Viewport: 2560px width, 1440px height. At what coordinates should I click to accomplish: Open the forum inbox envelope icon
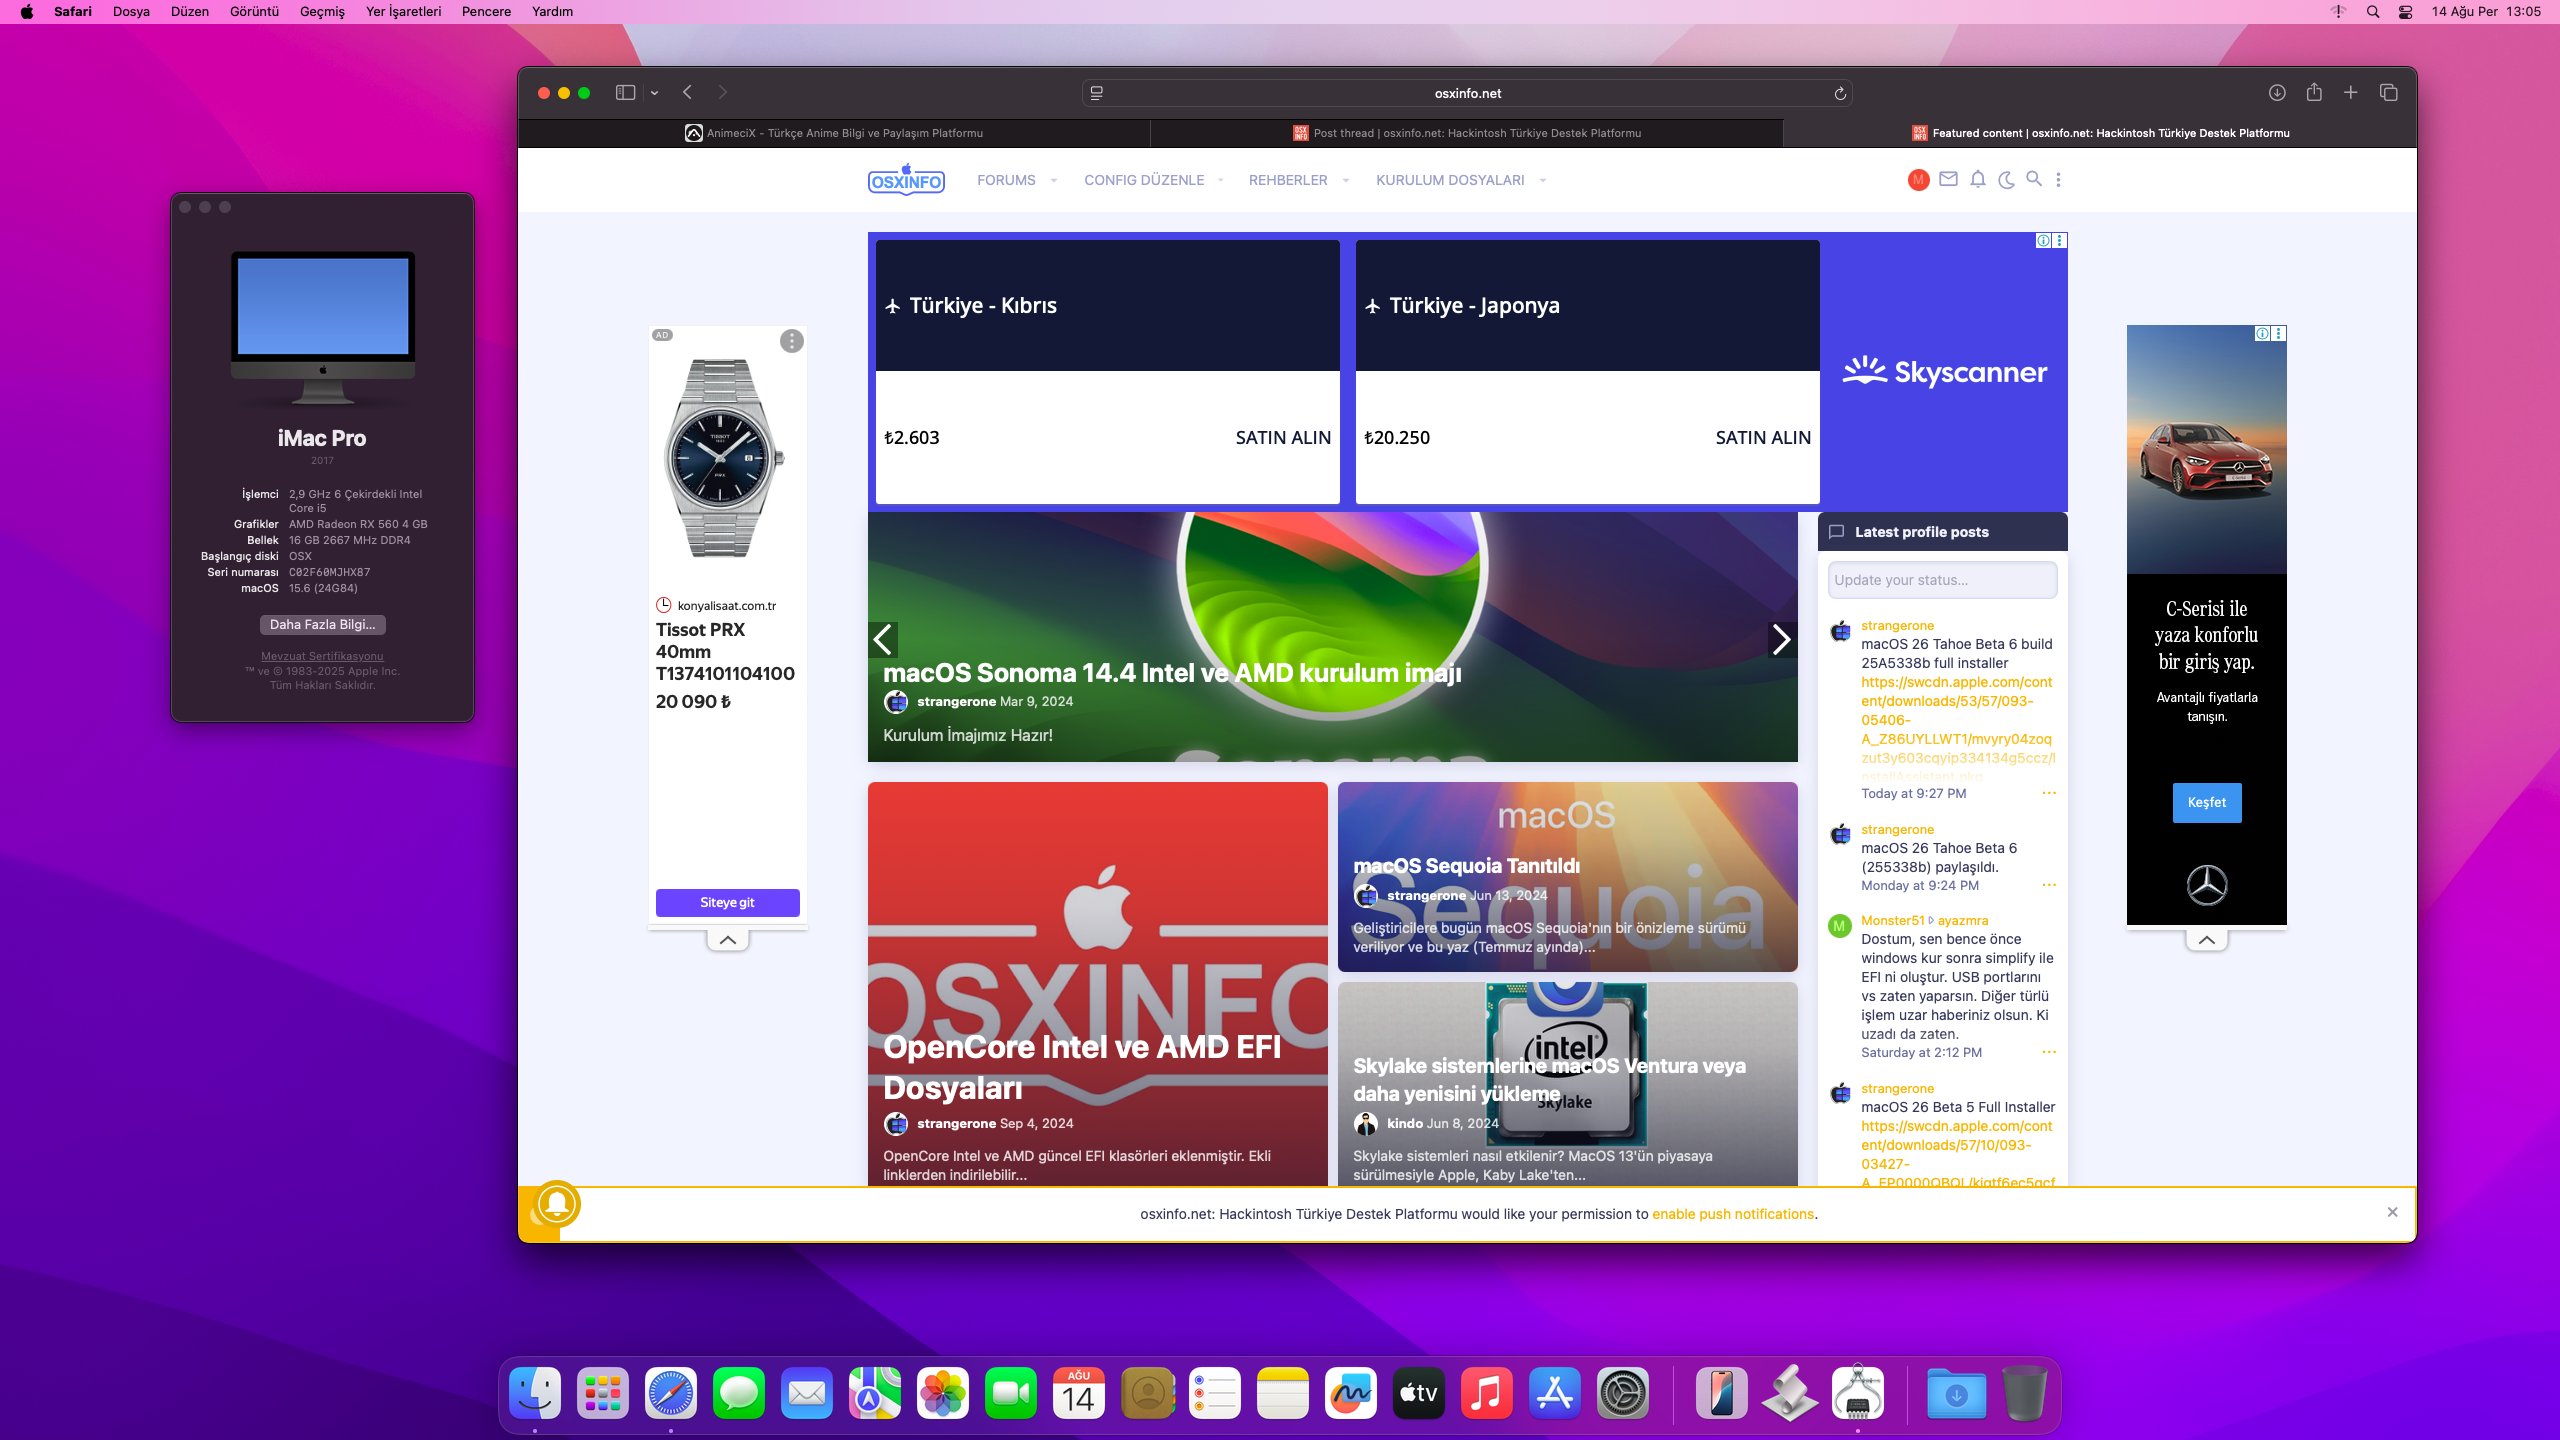click(x=1948, y=179)
